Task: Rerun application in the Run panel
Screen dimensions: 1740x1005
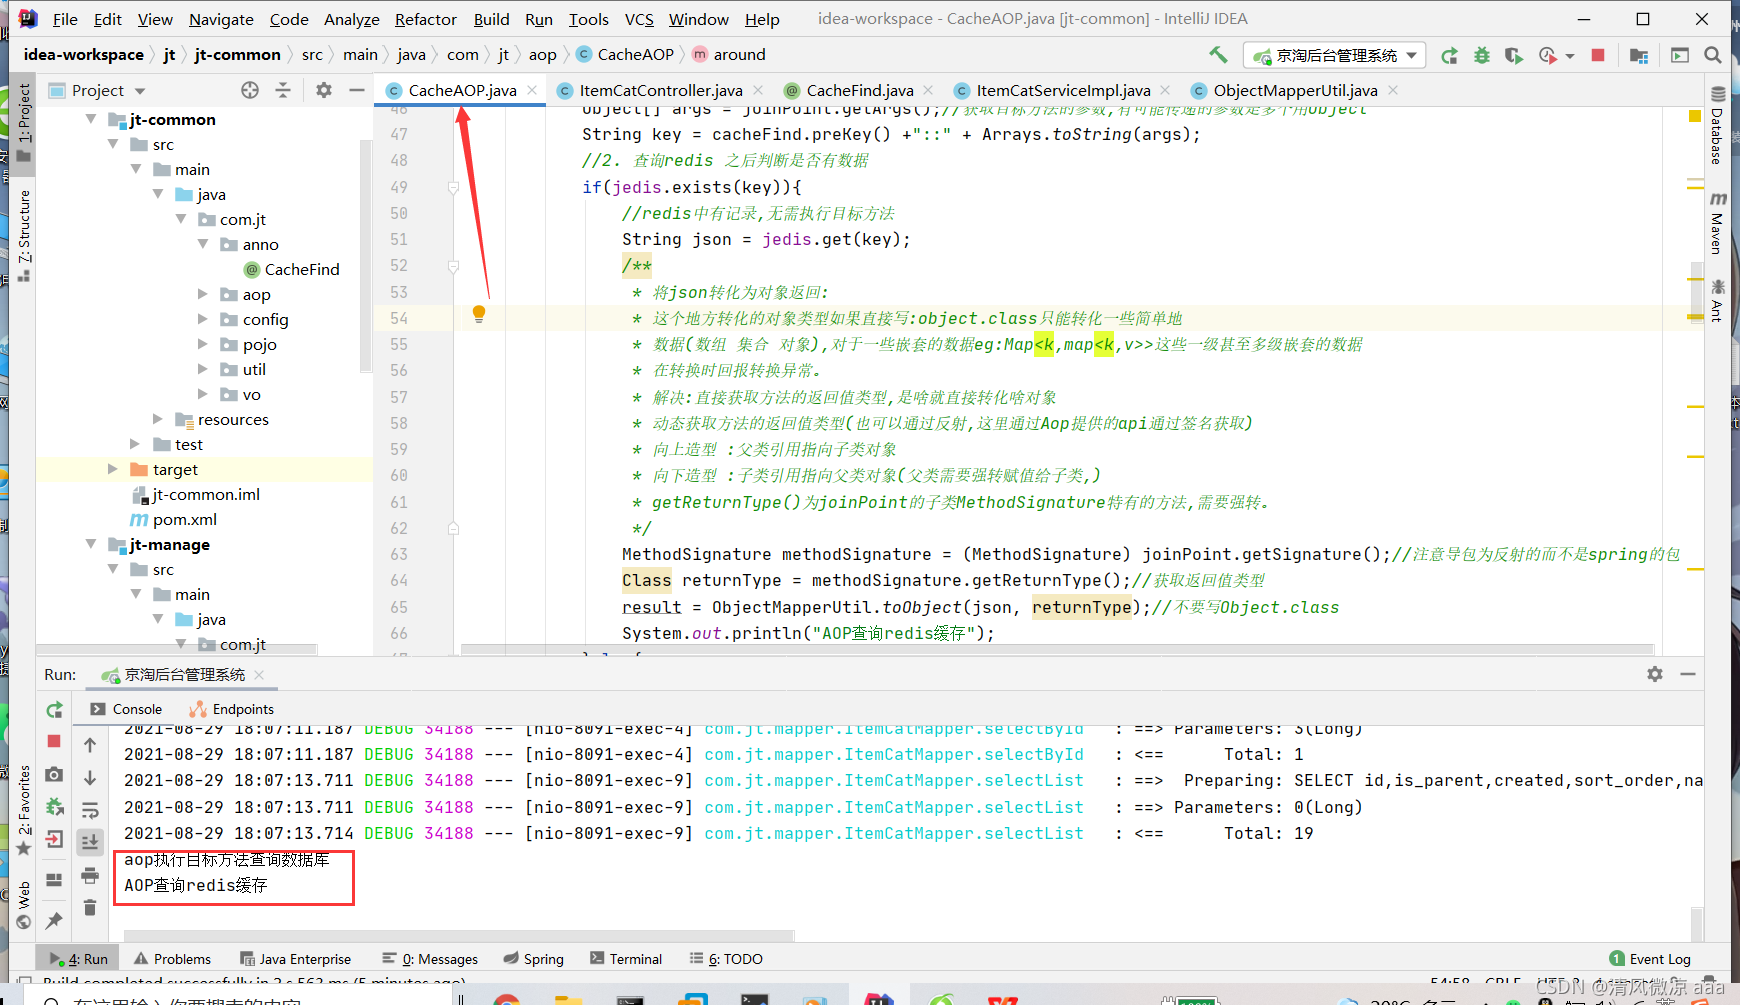Action: pos(55,710)
